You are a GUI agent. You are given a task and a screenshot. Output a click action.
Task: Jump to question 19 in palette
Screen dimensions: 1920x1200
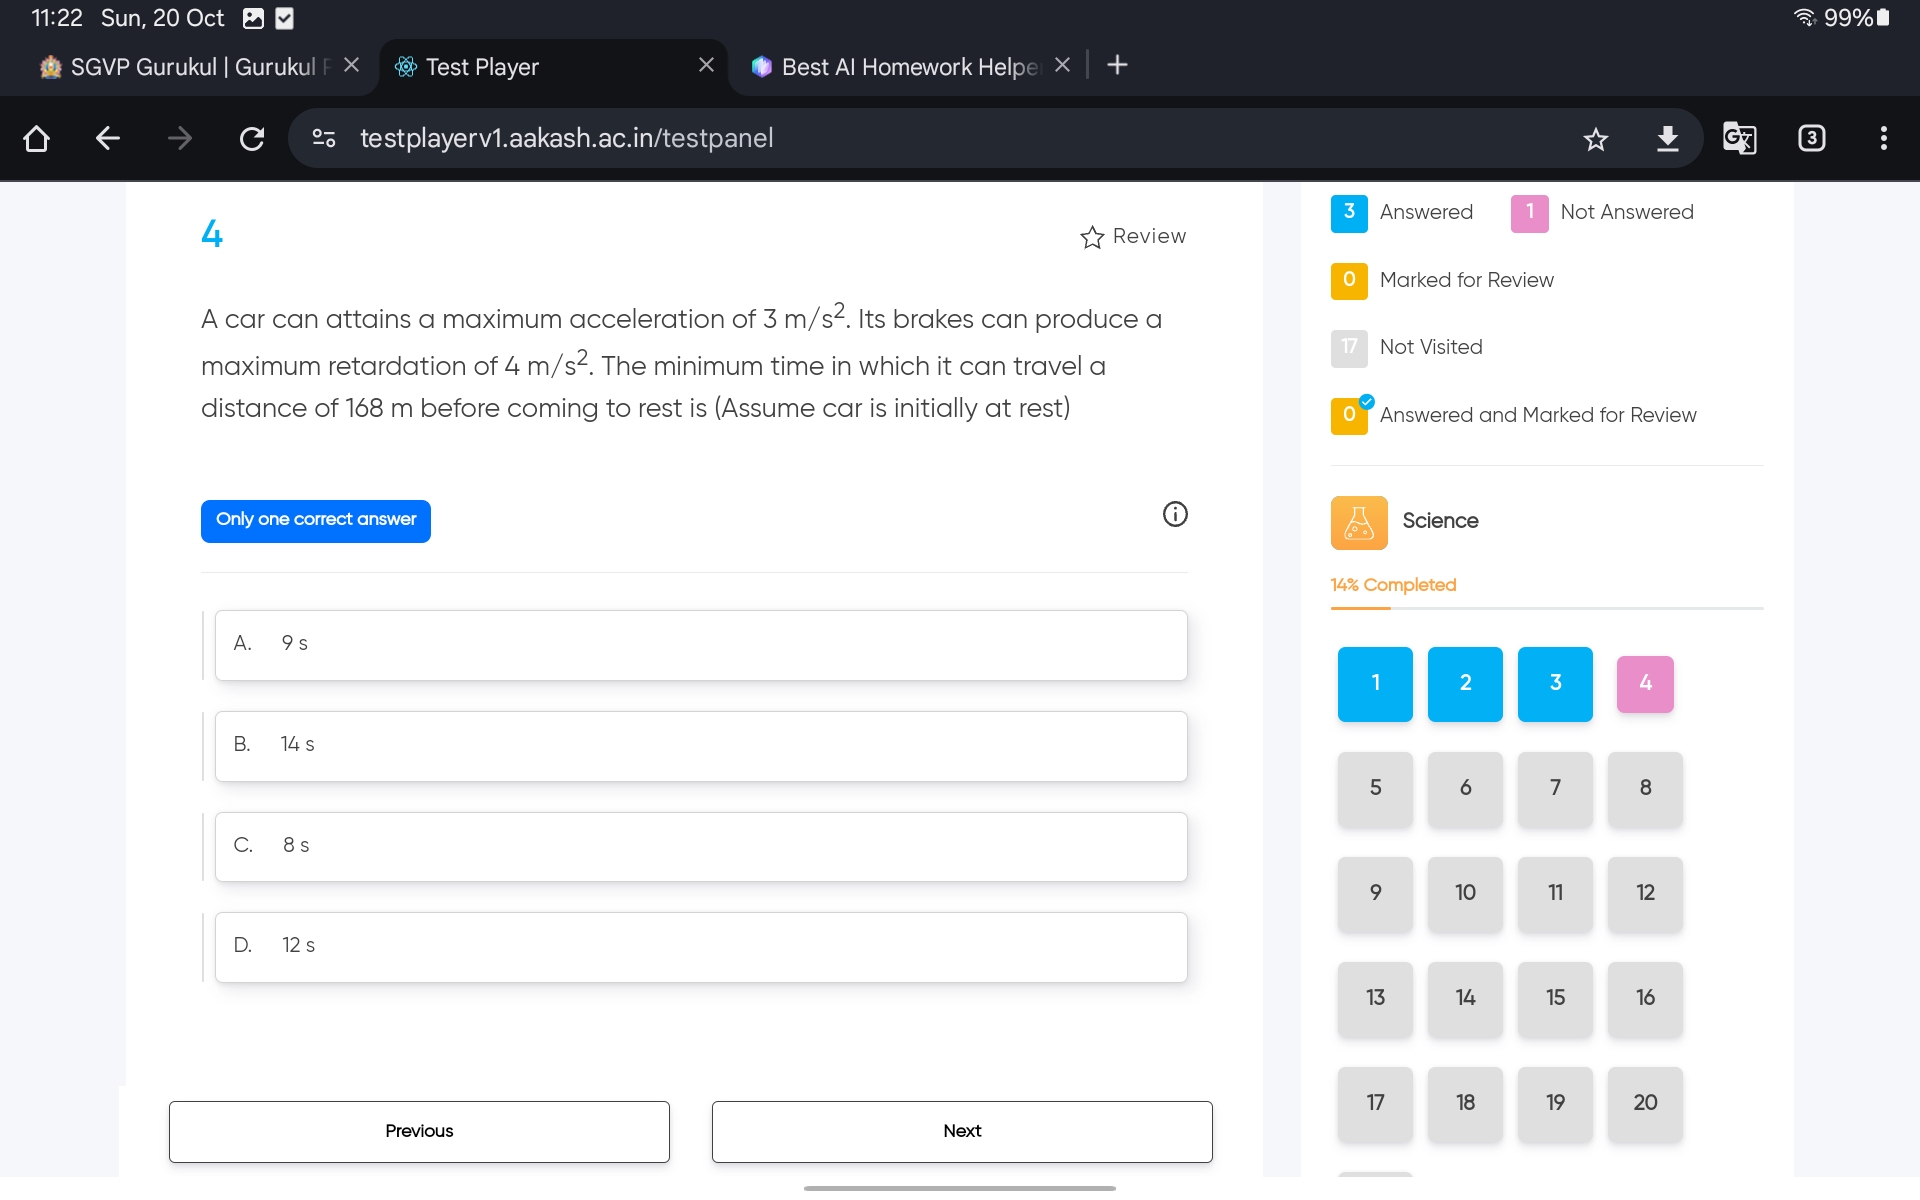pyautogui.click(x=1555, y=1104)
